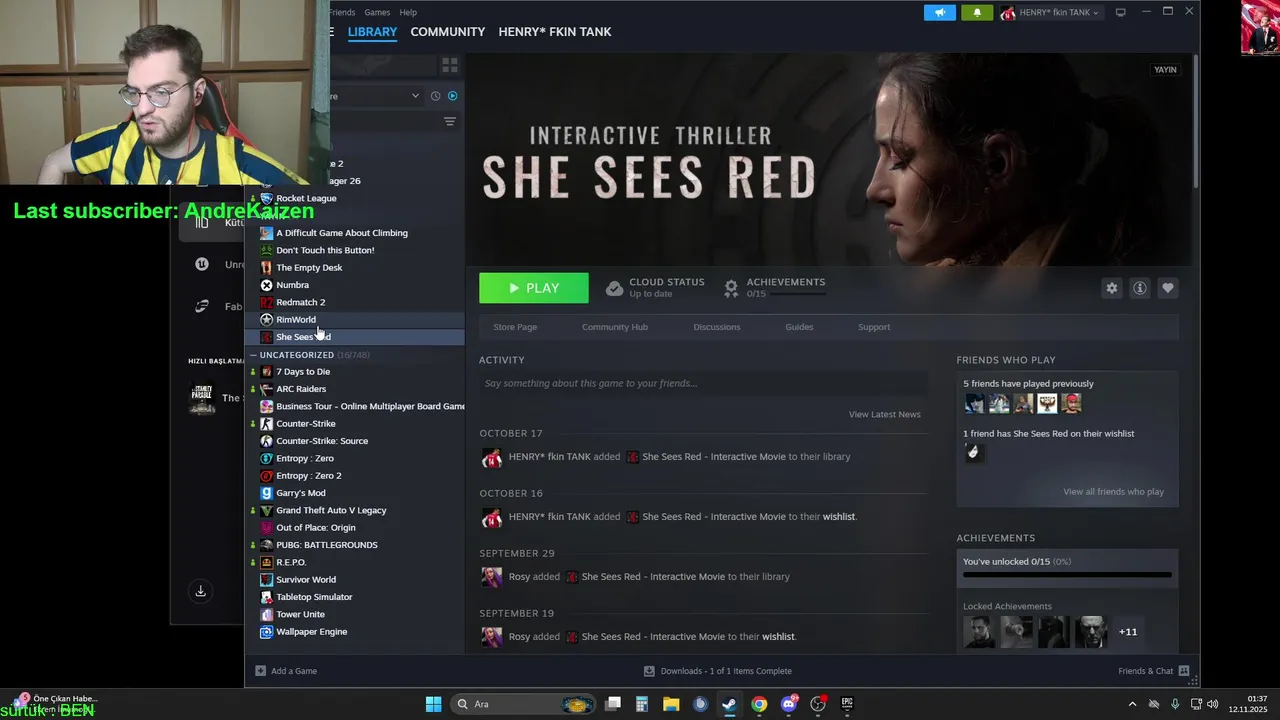Click the achievements gear icon
Screen dimensions: 1280x720
tap(731, 288)
